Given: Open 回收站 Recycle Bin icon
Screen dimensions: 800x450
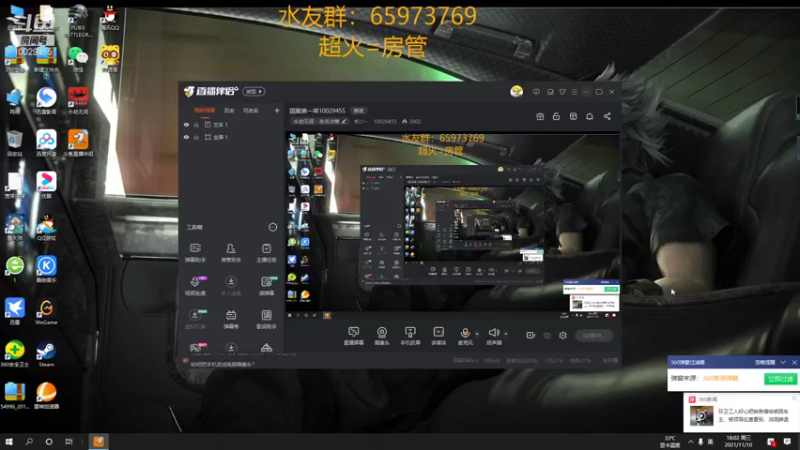Looking at the screenshot, I should (x=15, y=143).
